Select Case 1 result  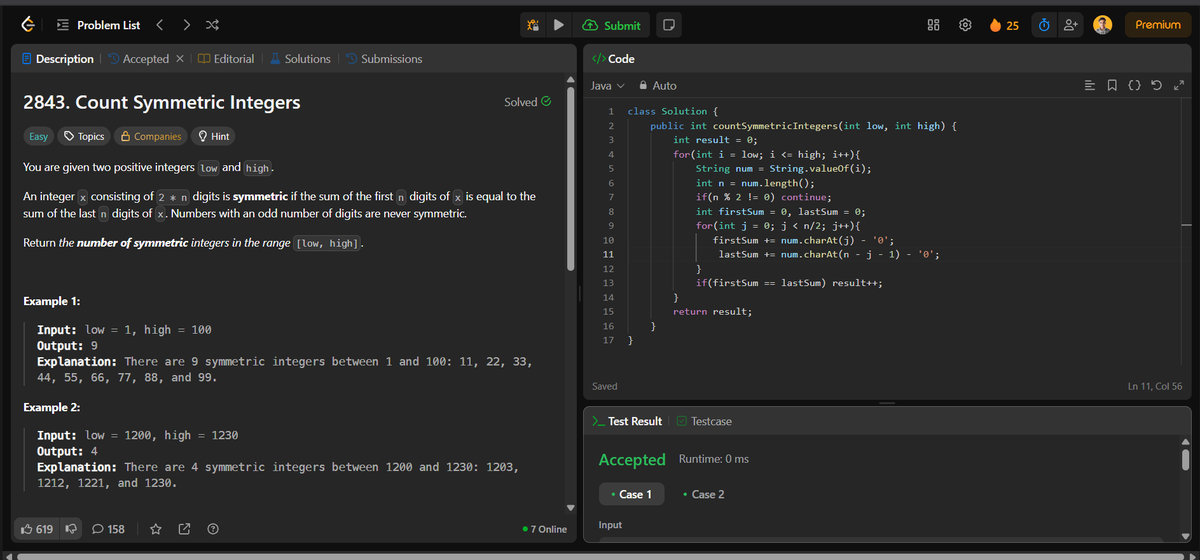(x=630, y=494)
